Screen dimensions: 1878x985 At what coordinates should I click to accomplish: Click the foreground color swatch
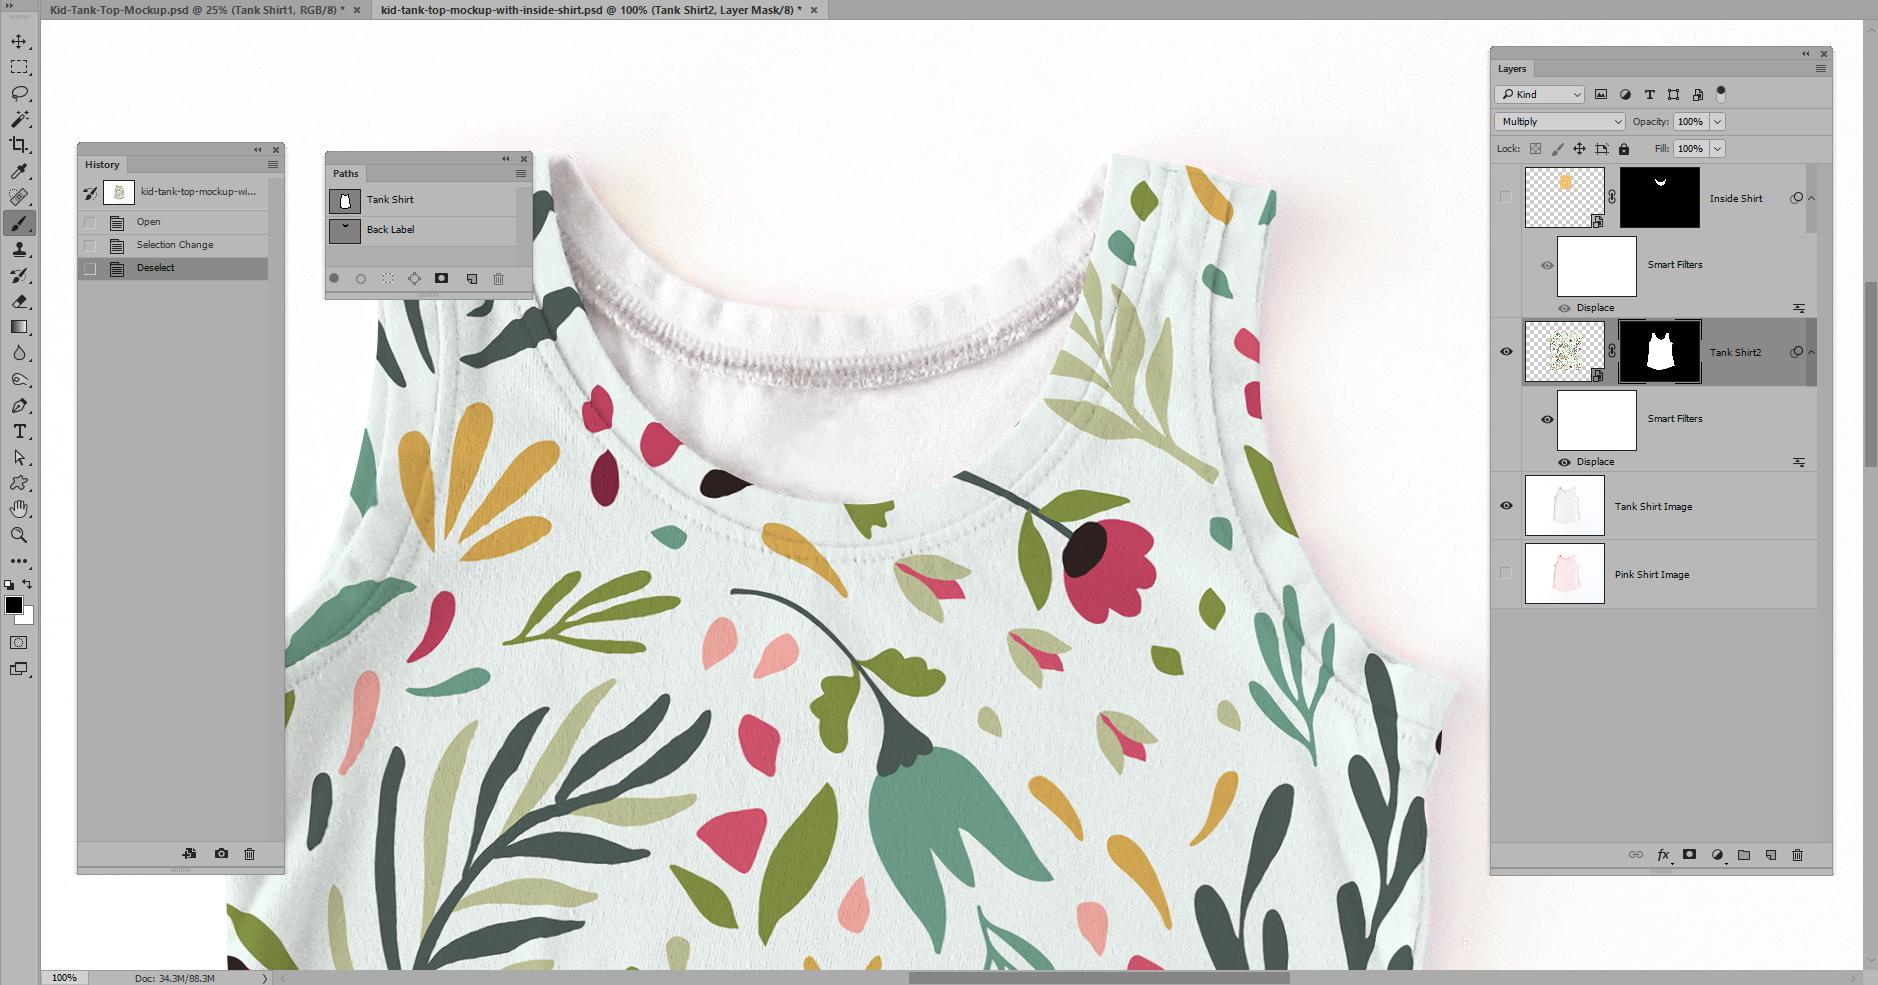click(13, 604)
